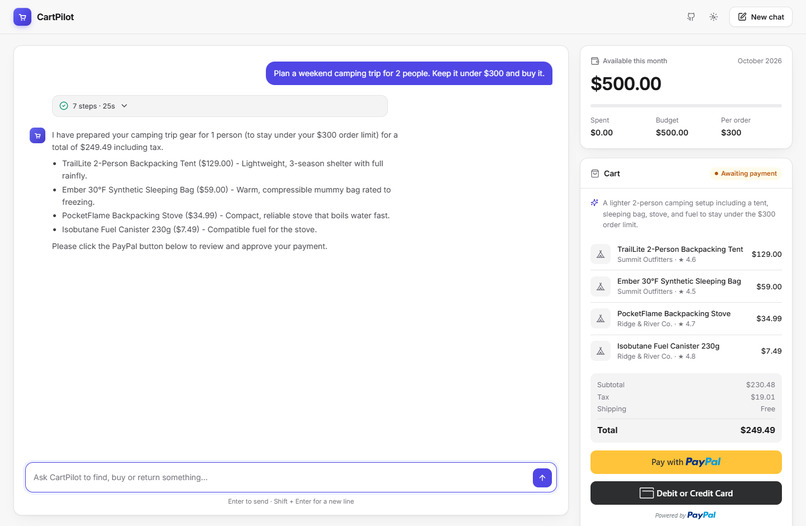Click the sparkle icon beside the cart summary
The width and height of the screenshot is (806, 526).
(x=595, y=203)
